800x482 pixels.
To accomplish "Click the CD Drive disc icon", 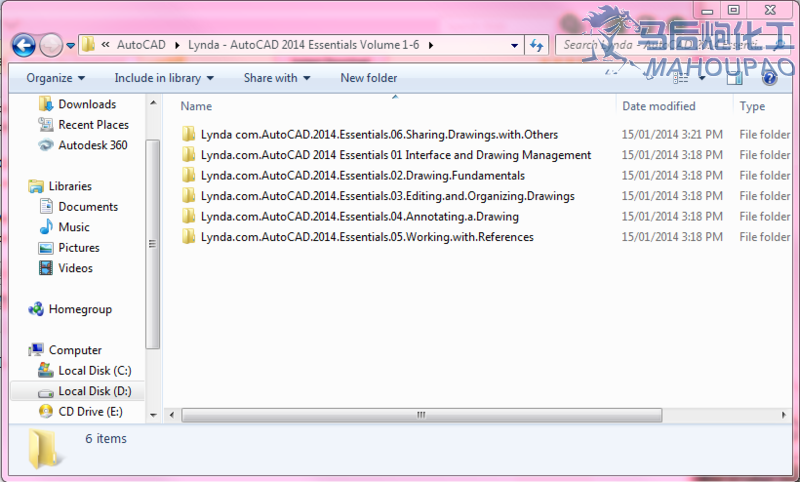I will [x=46, y=411].
